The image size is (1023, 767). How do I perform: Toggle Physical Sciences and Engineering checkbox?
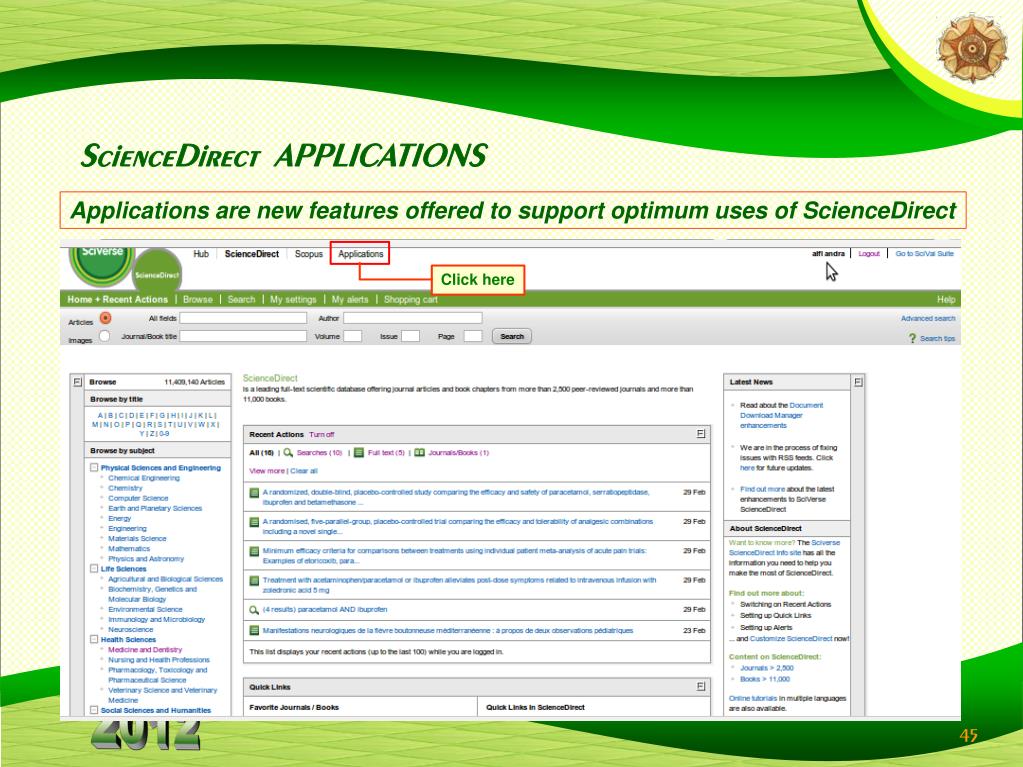tap(94, 468)
